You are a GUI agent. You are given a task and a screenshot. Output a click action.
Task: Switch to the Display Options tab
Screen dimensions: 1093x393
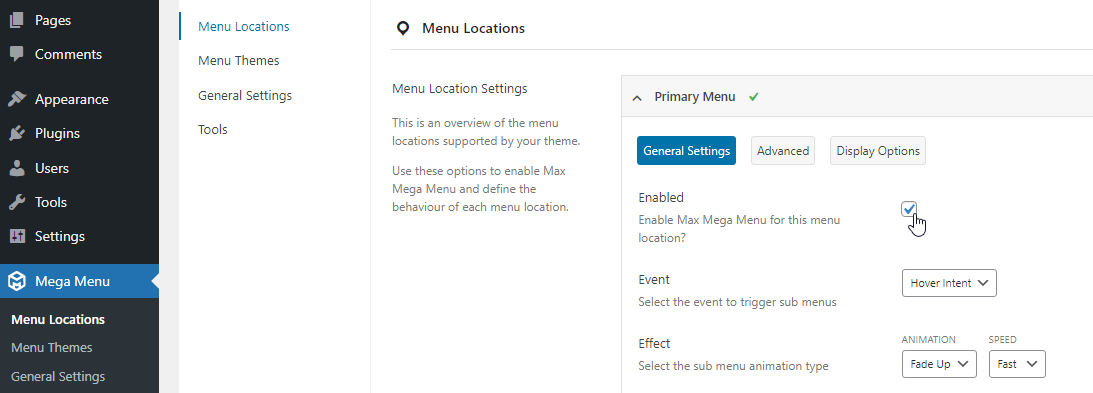pyautogui.click(x=878, y=151)
